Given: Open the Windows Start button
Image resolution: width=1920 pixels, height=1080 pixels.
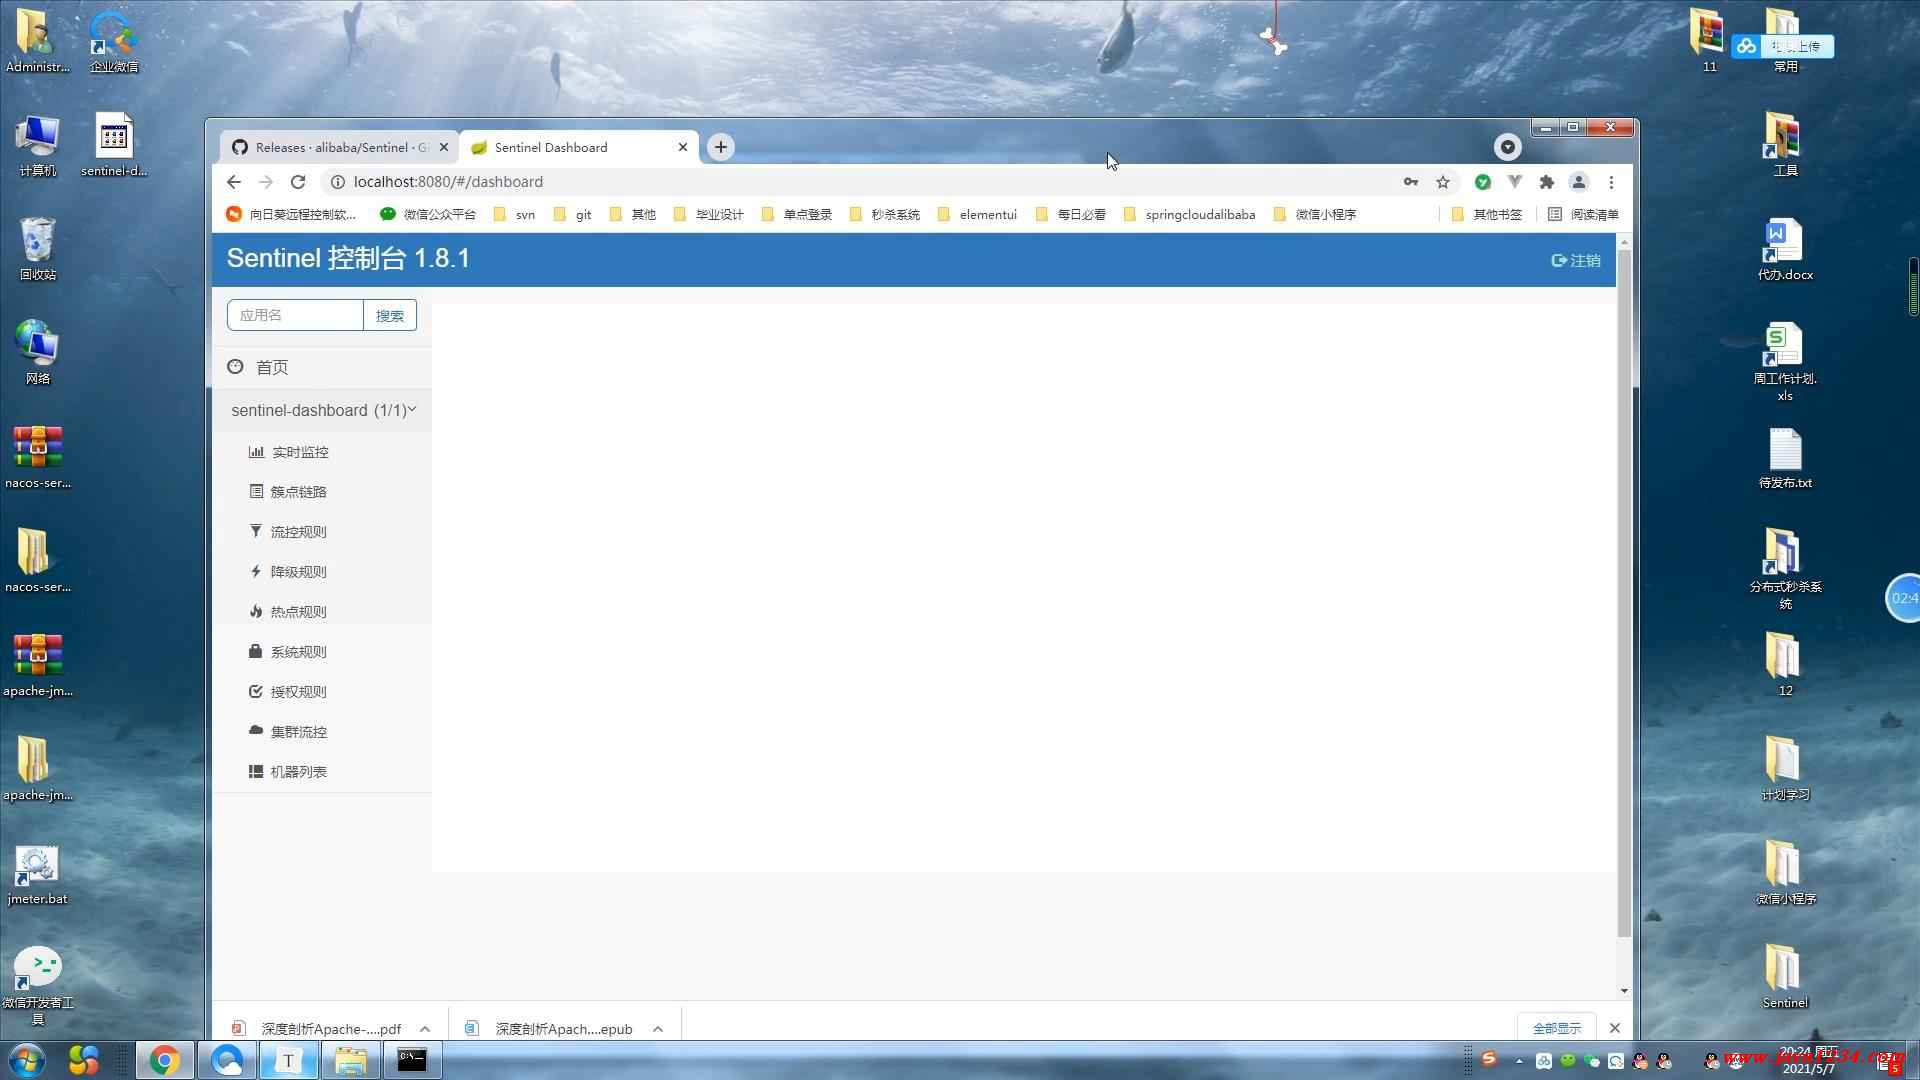Looking at the screenshot, I should pos(27,1060).
